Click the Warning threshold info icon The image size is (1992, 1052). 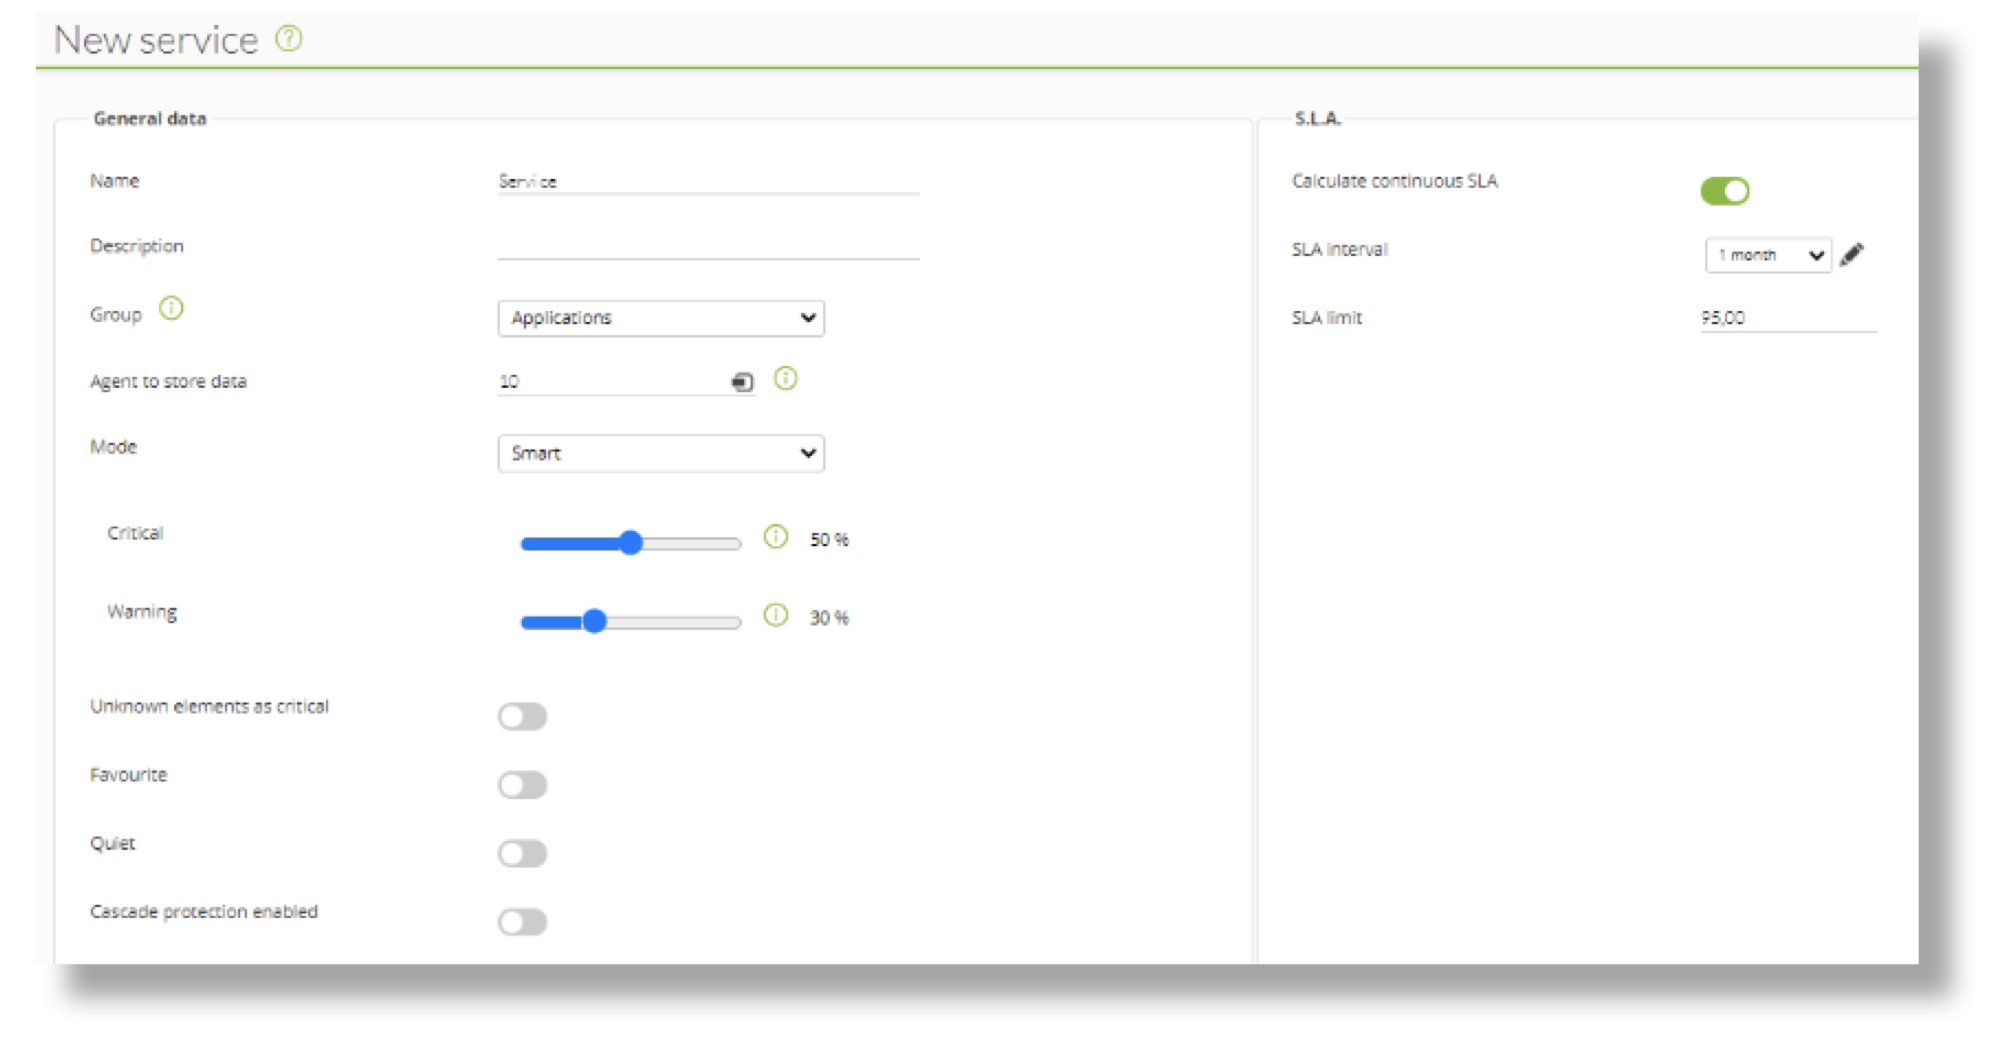(x=776, y=615)
